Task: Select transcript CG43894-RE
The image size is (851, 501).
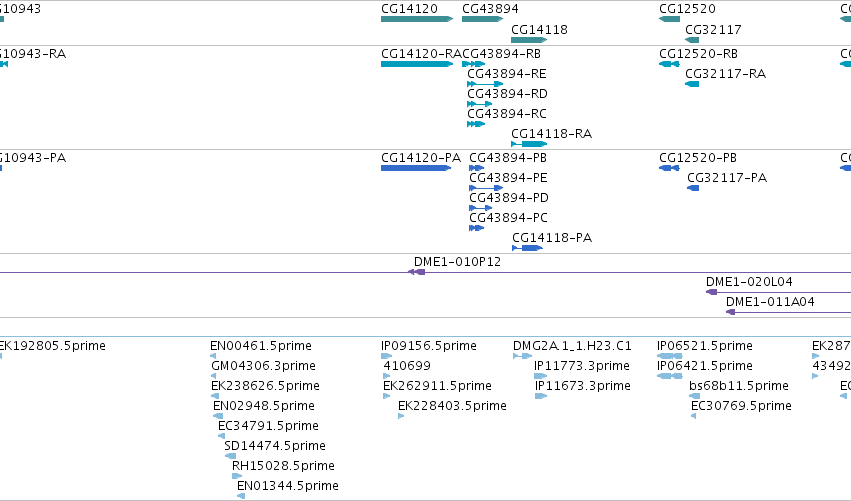Action: click(485, 84)
